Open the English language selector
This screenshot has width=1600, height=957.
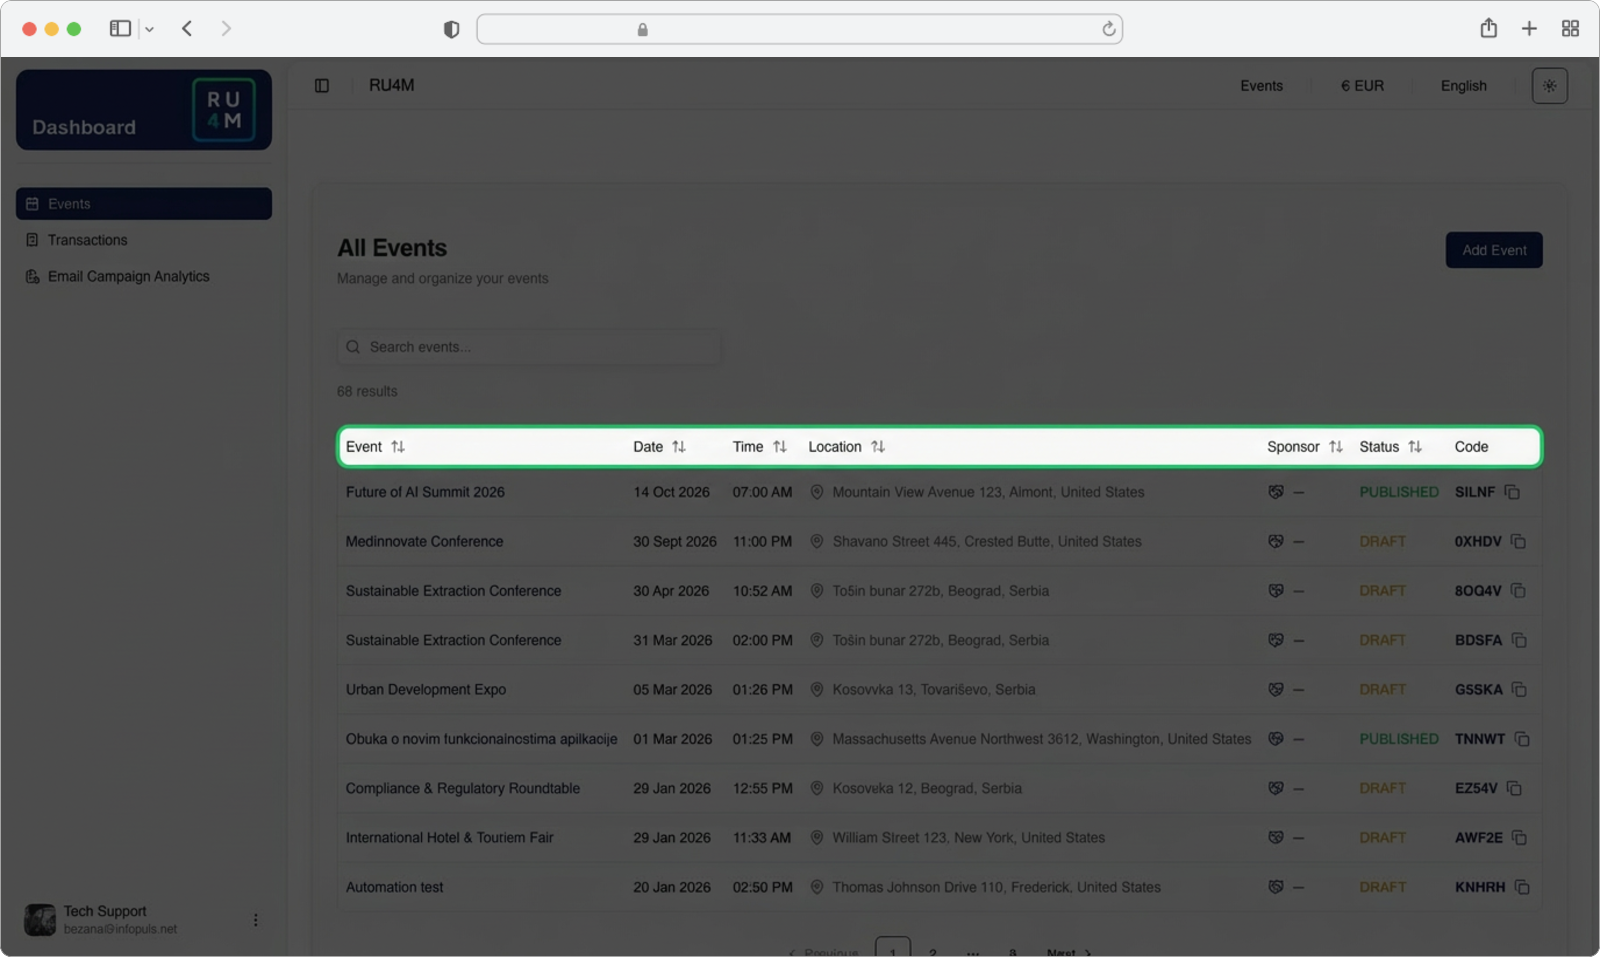1463,86
